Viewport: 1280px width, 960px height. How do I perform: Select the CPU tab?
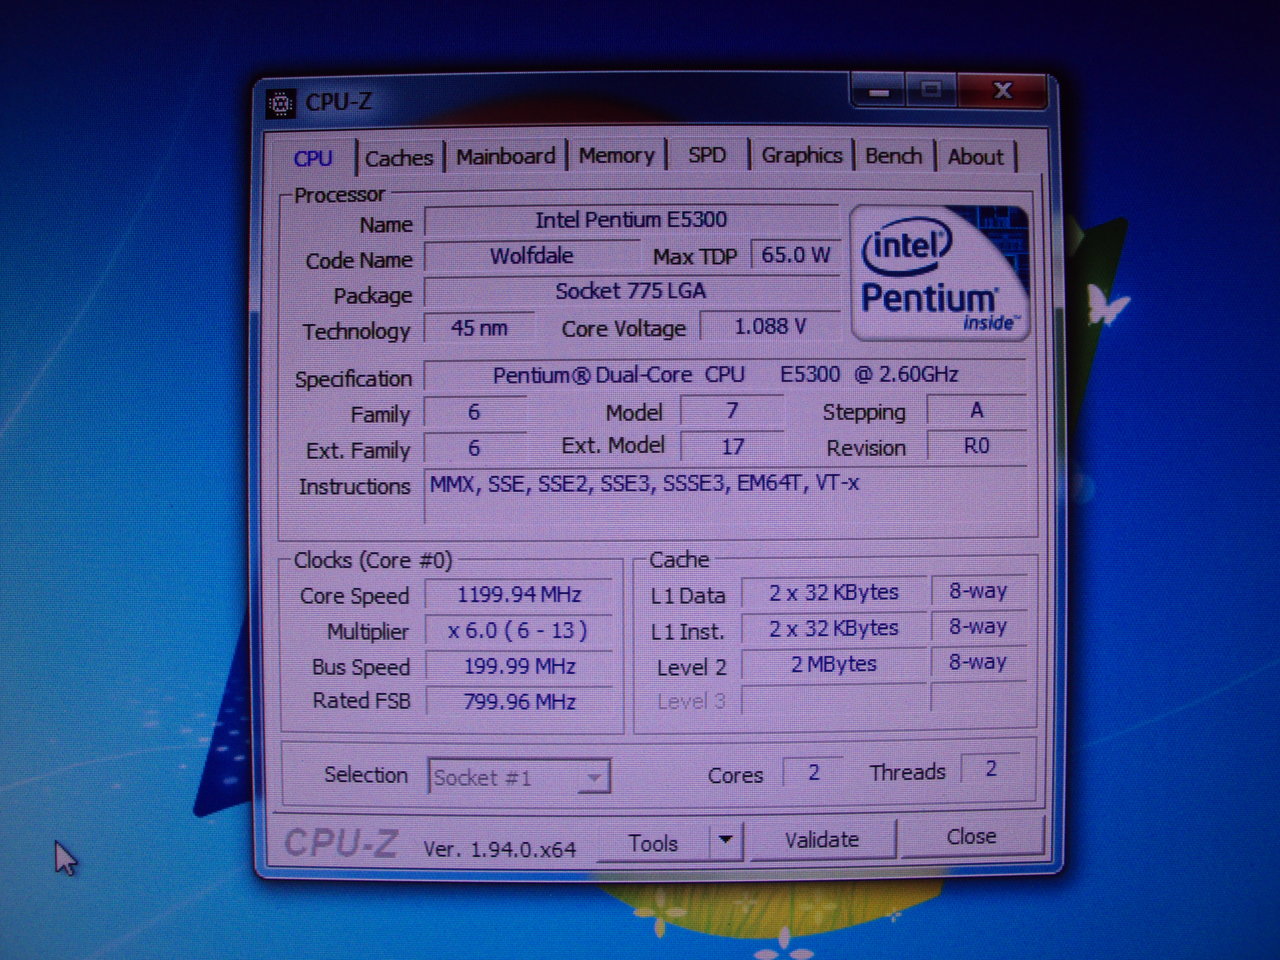tap(313, 158)
